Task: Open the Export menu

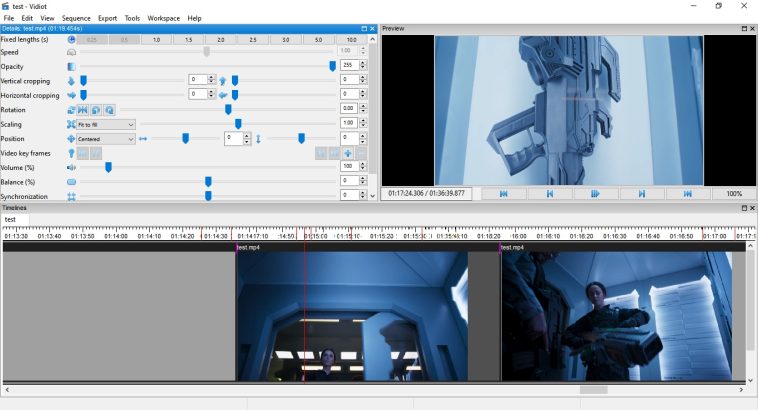Action: [x=107, y=18]
